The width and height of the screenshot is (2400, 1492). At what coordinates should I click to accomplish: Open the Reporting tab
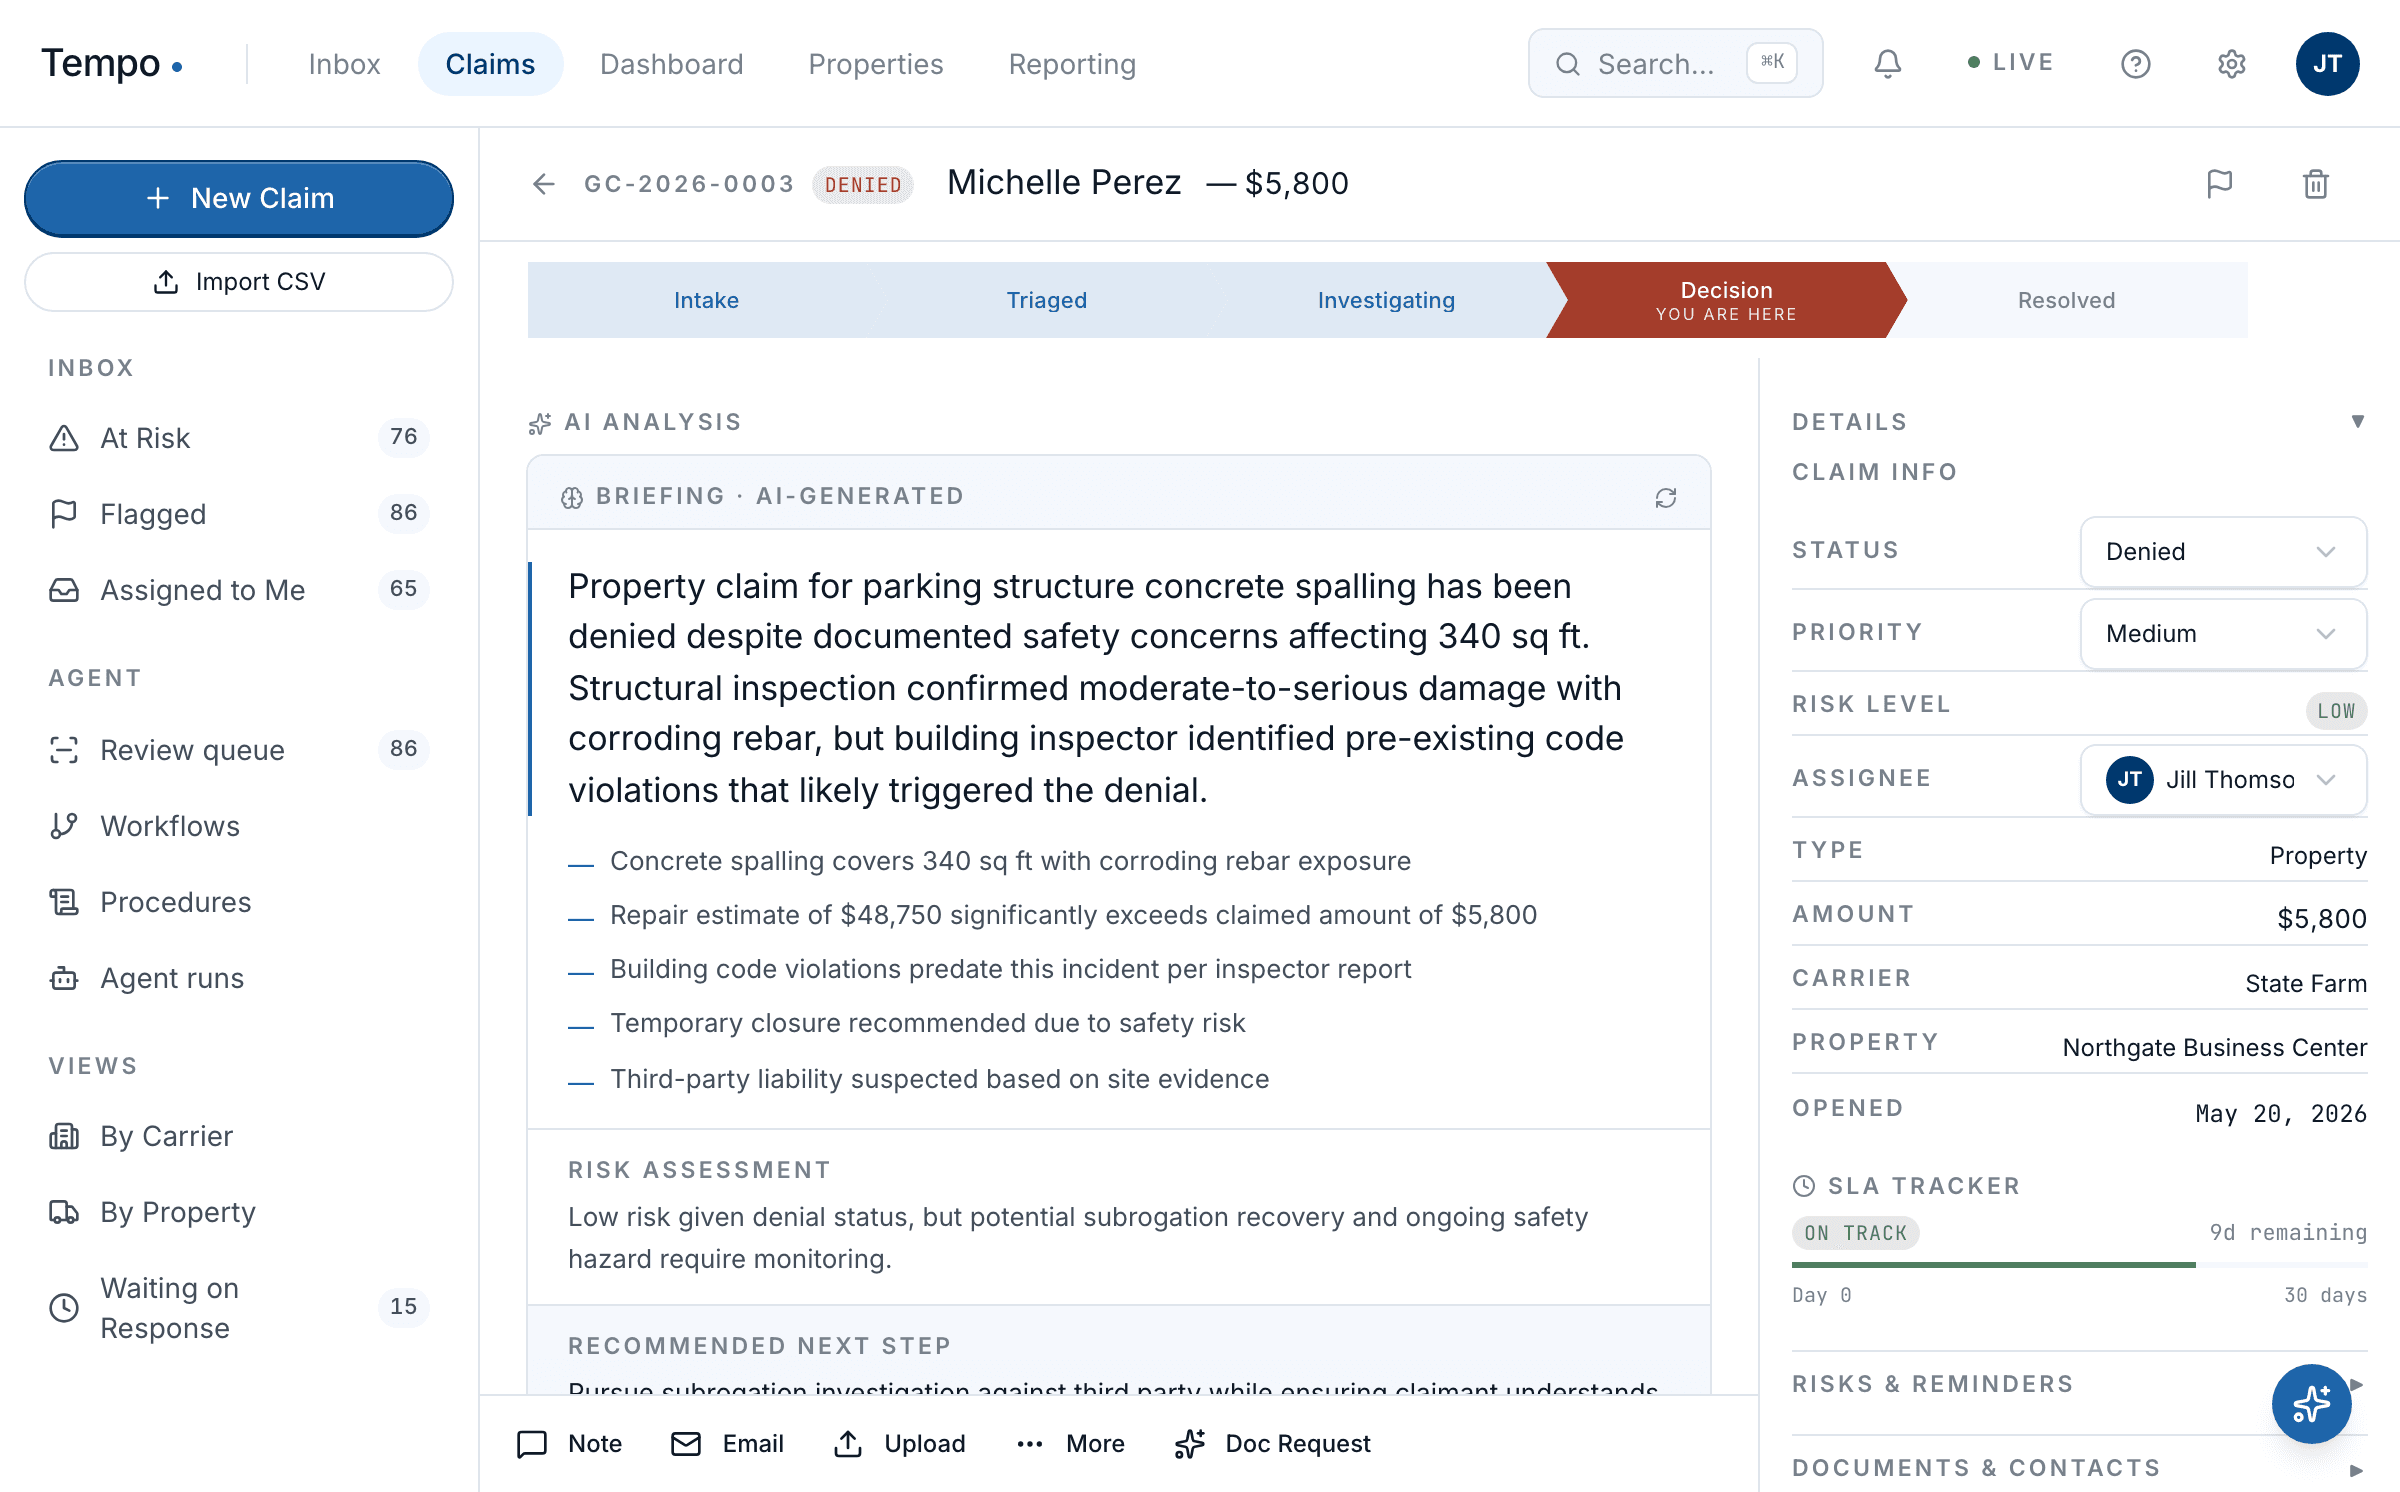(x=1072, y=64)
